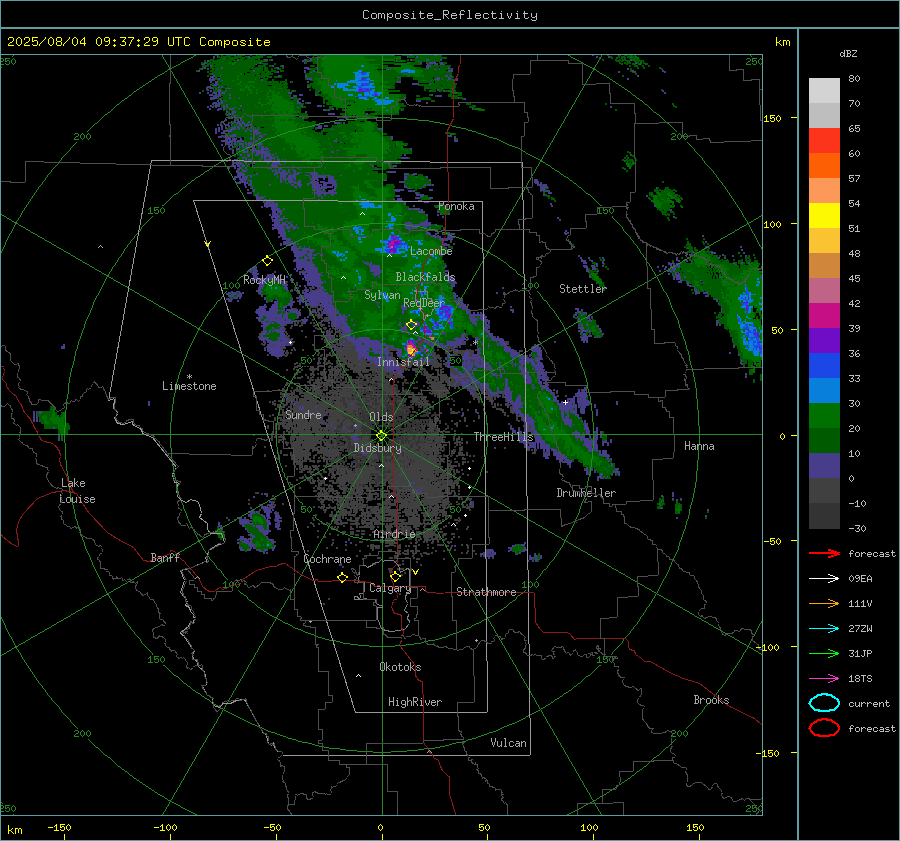The height and width of the screenshot is (841, 900).
Task: Click the Didsbury town label
Action: click(377, 448)
